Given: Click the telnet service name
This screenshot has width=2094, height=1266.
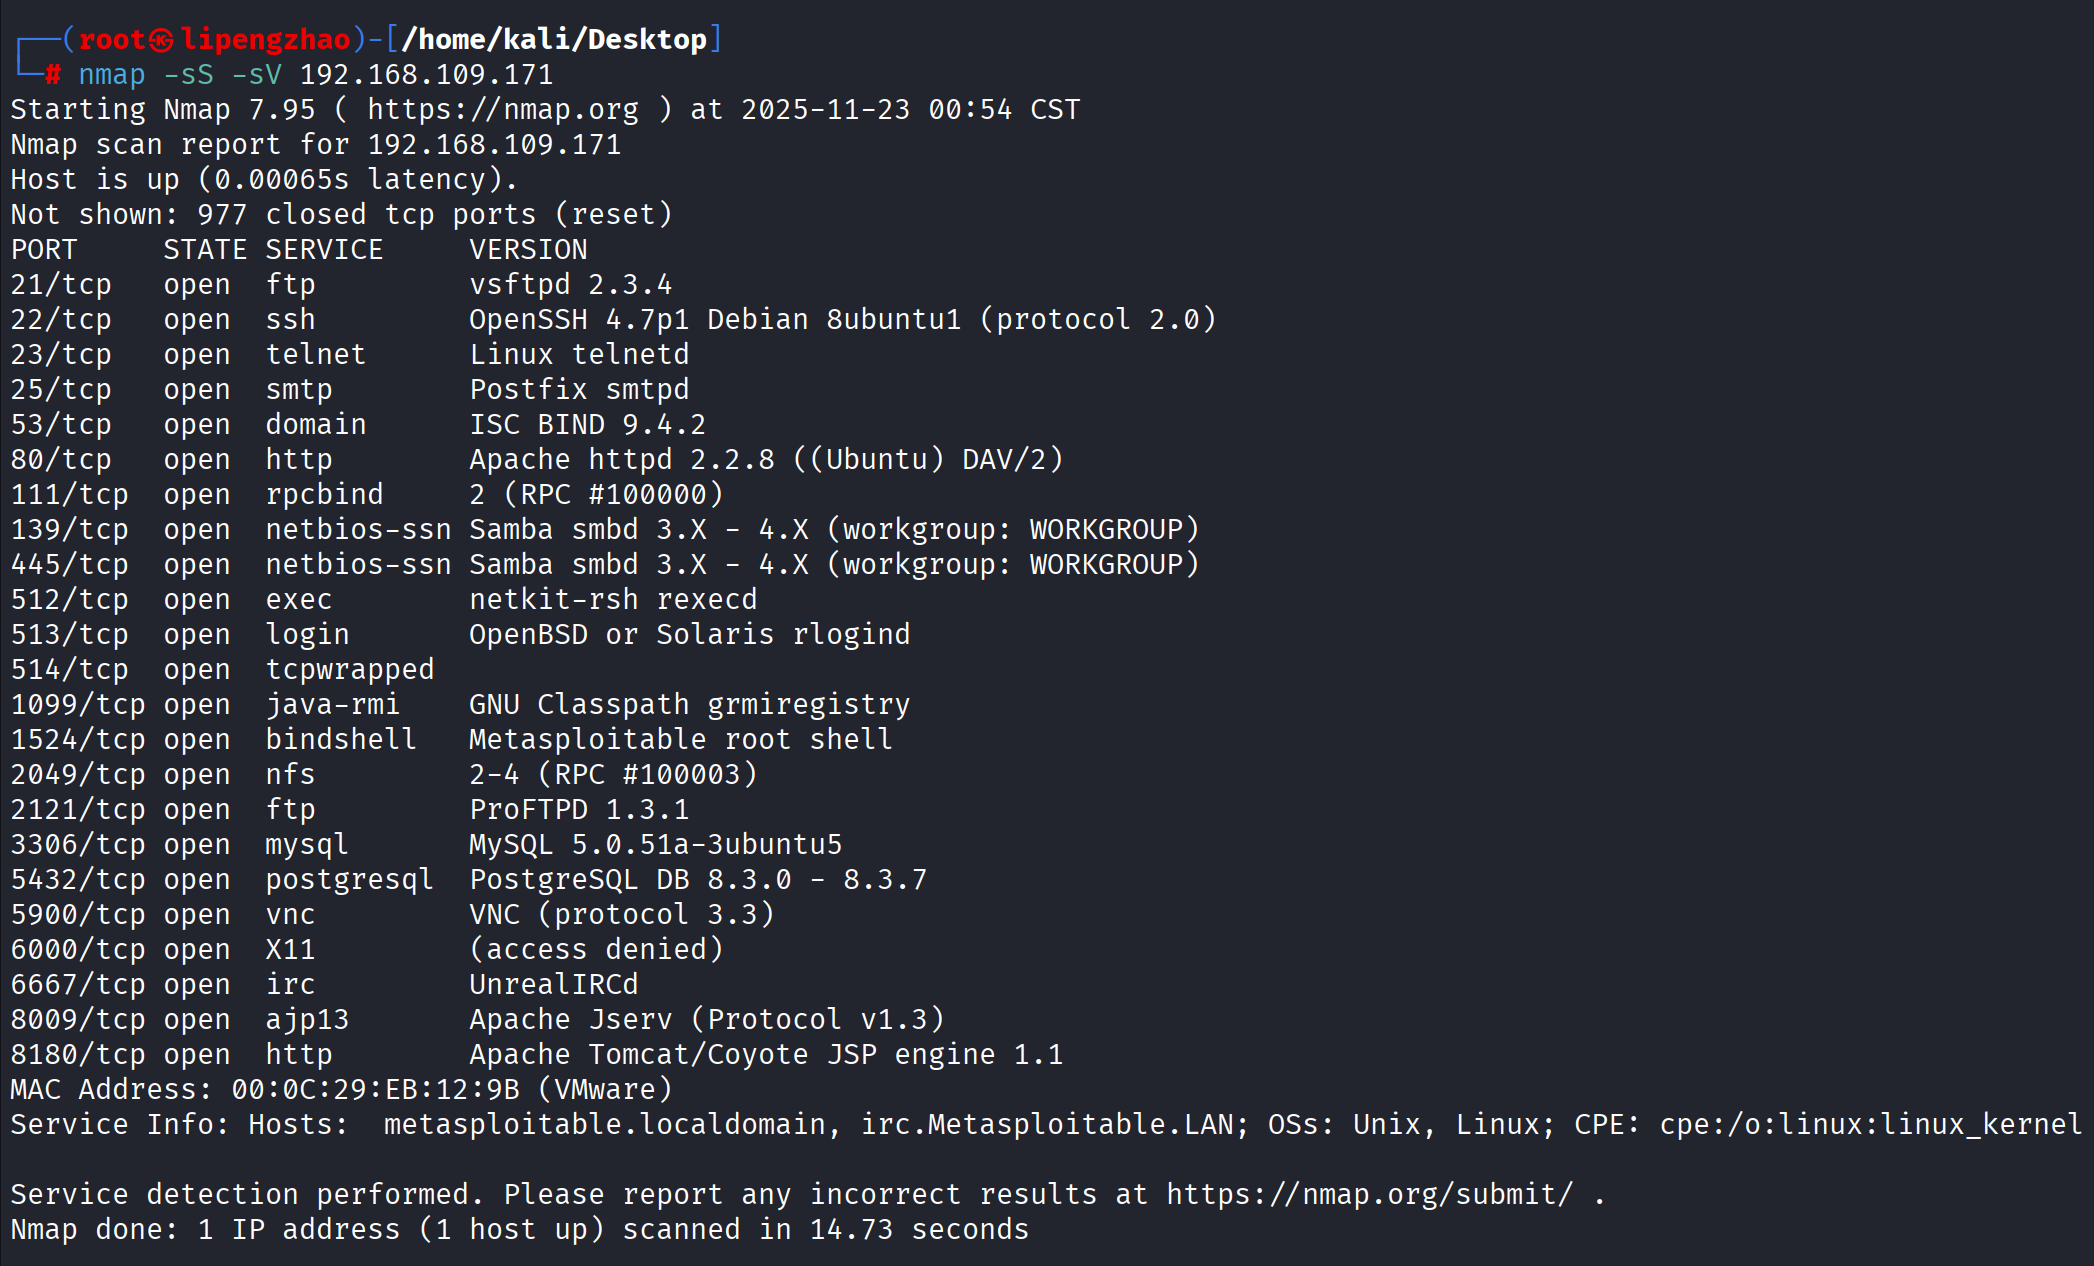Looking at the screenshot, I should (315, 355).
